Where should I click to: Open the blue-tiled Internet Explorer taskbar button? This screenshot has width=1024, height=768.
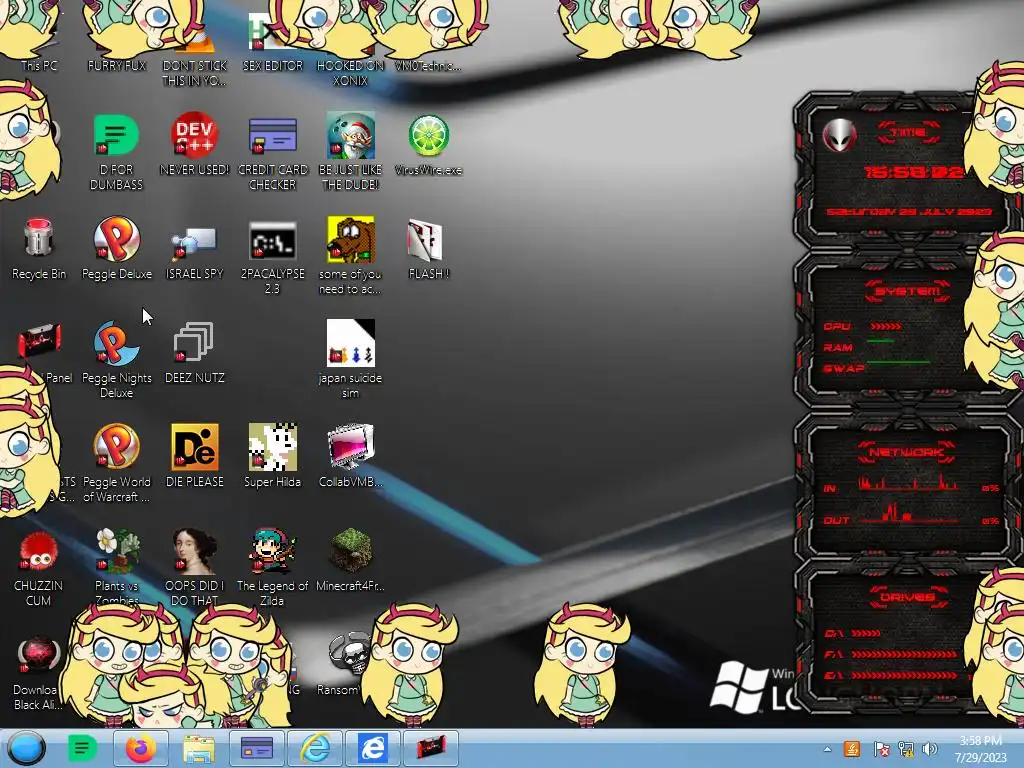point(372,748)
